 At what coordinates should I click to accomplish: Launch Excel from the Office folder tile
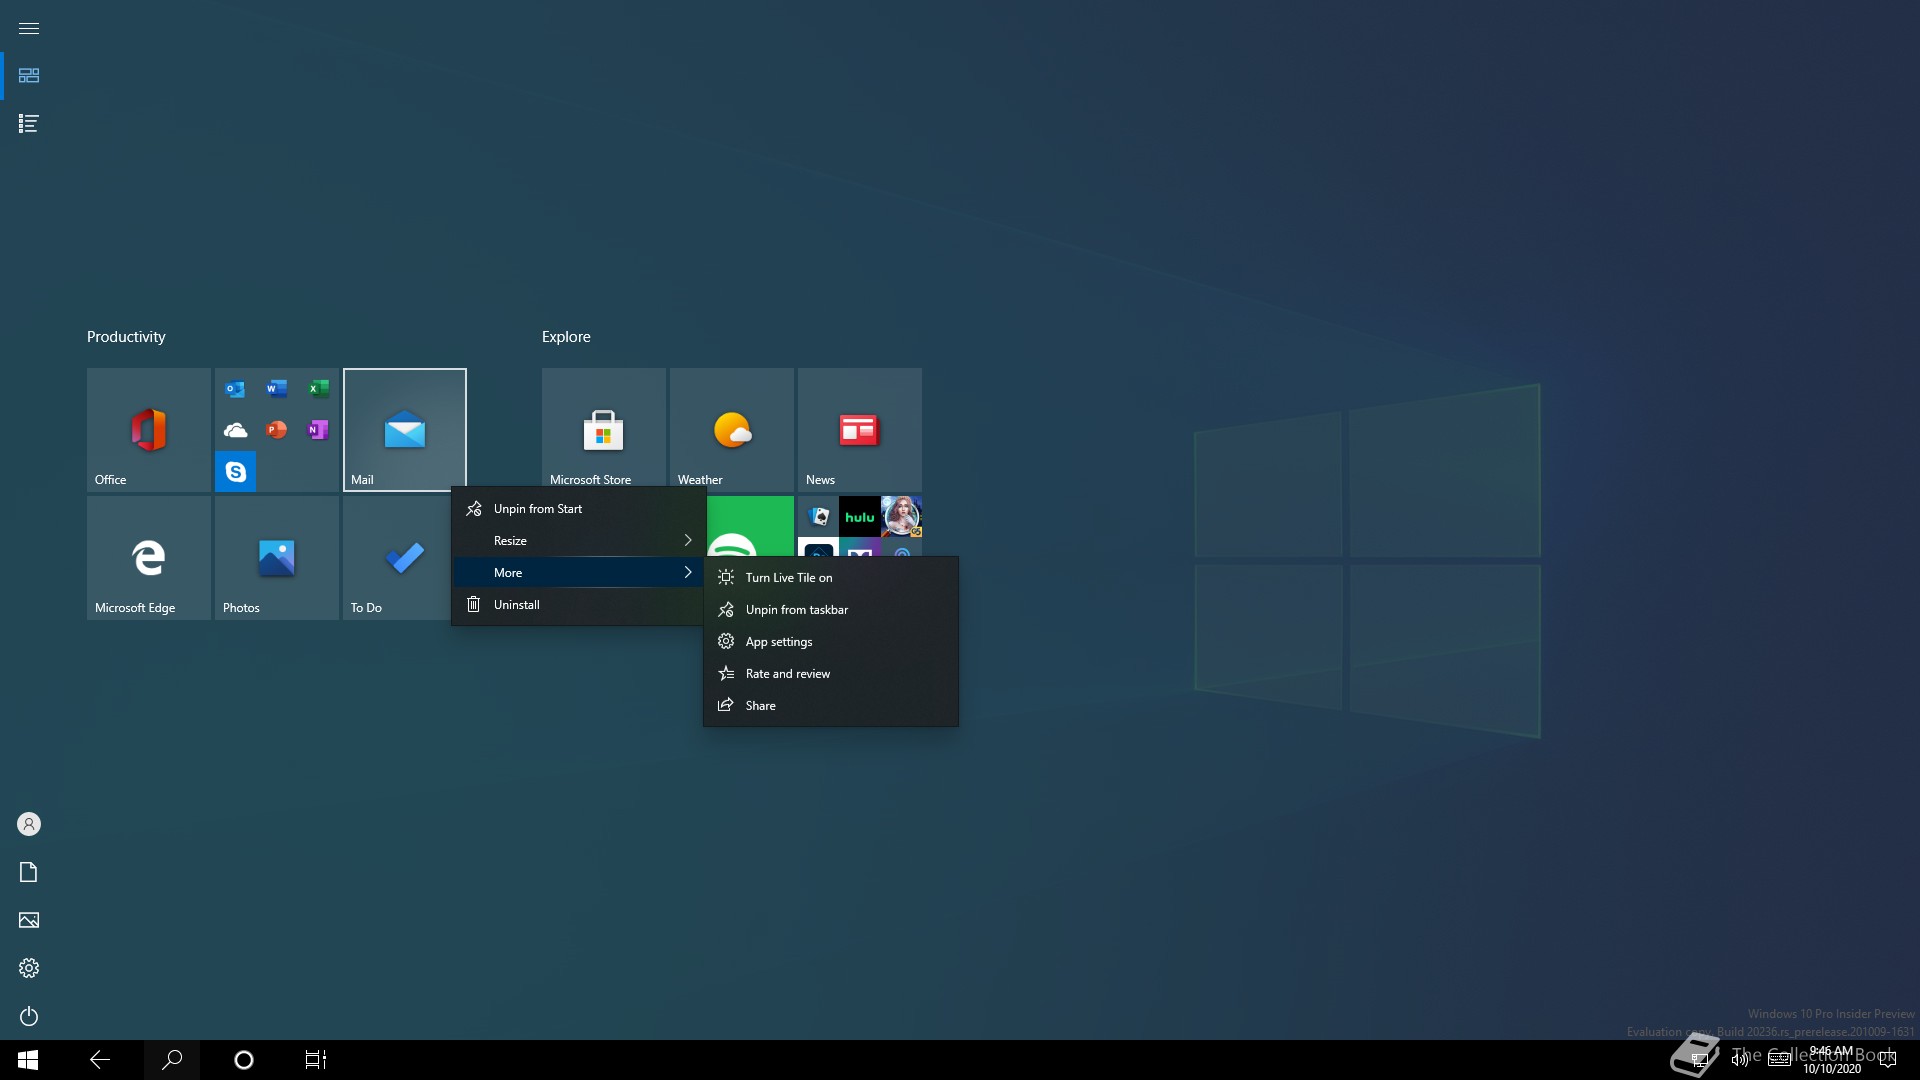[318, 389]
